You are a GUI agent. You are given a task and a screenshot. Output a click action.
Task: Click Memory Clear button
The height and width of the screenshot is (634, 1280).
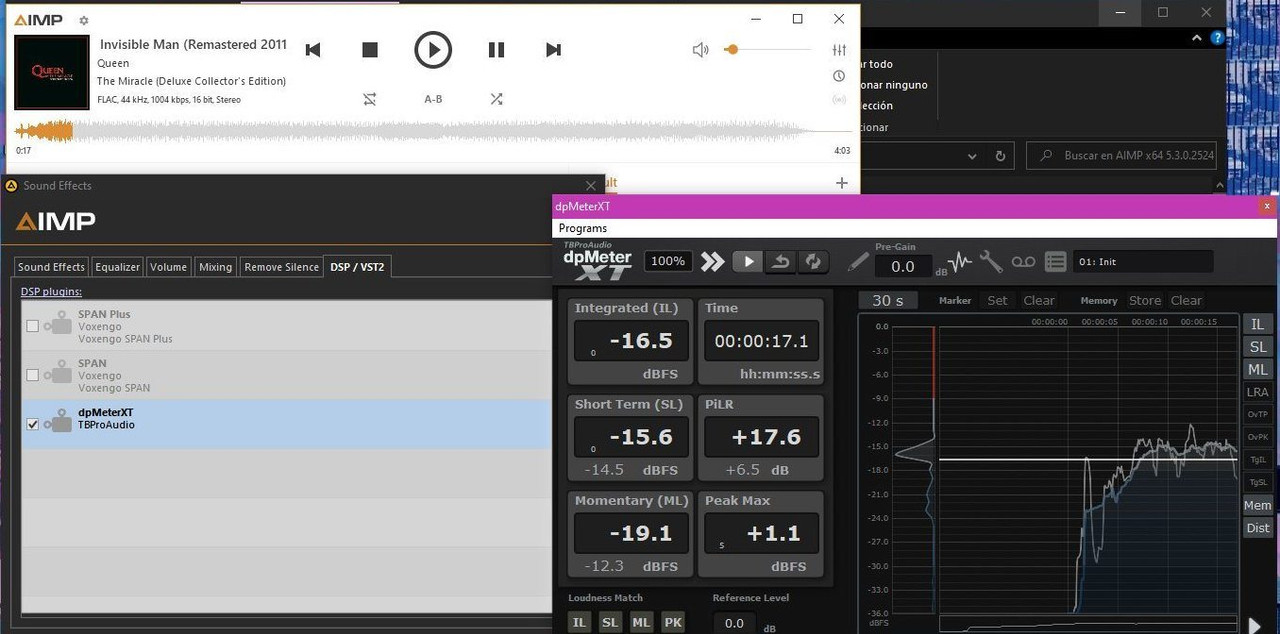[x=1186, y=300]
